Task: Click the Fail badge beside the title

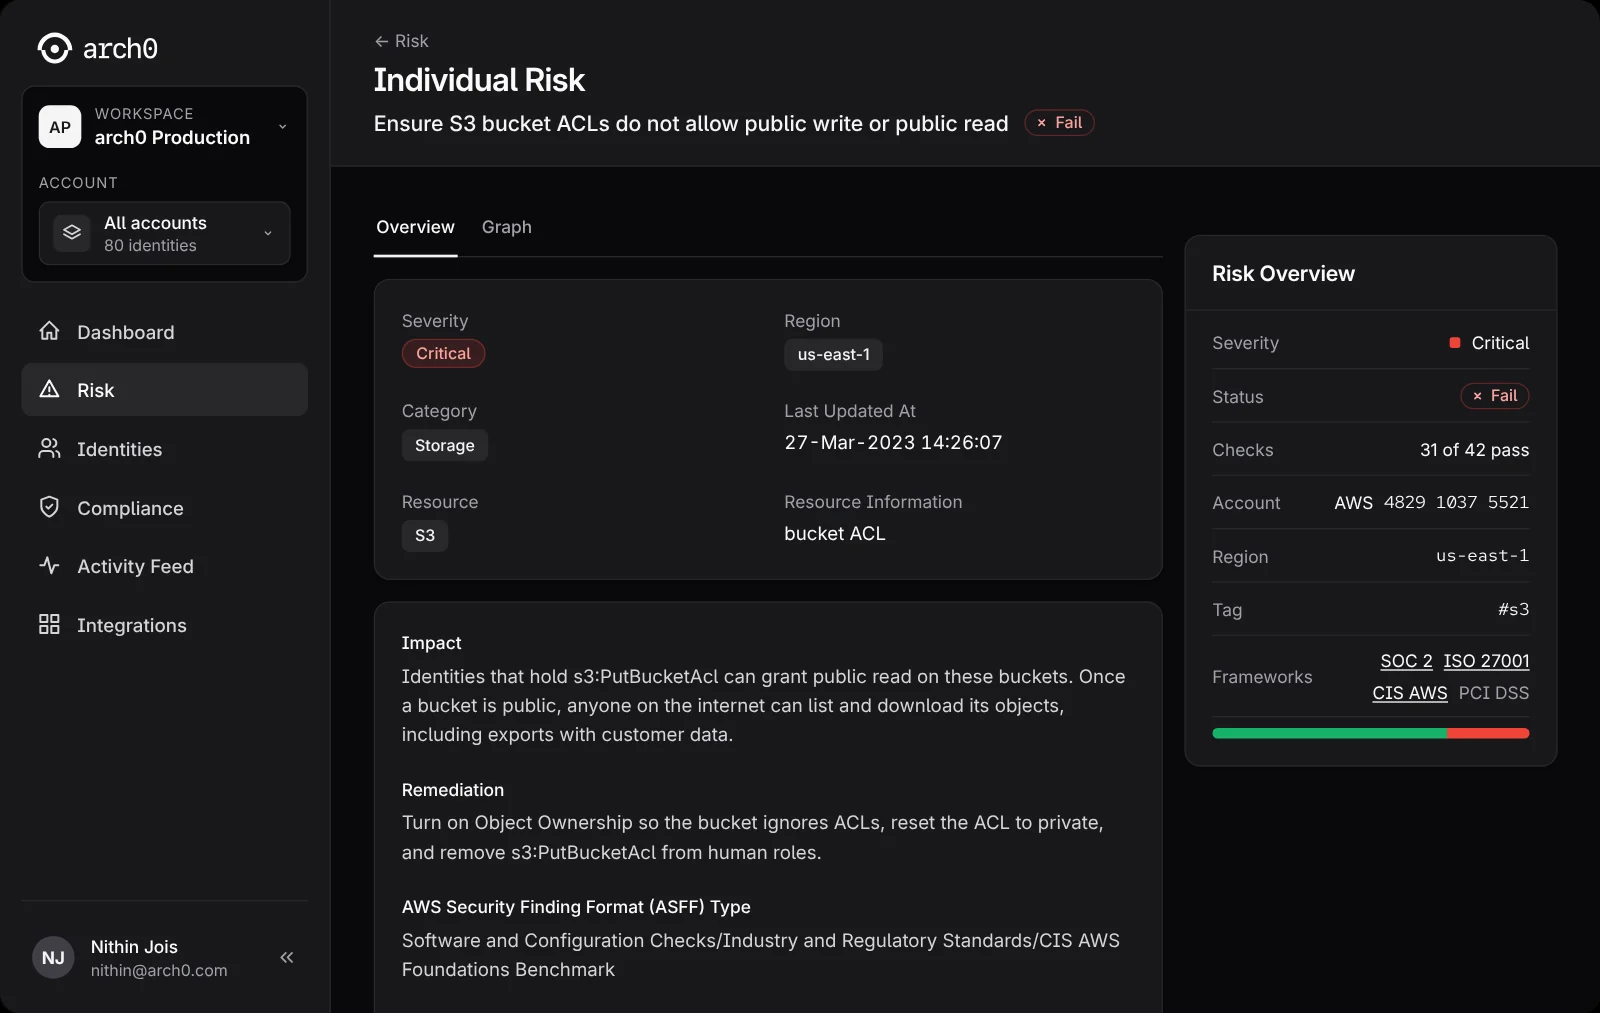Action: [1059, 123]
